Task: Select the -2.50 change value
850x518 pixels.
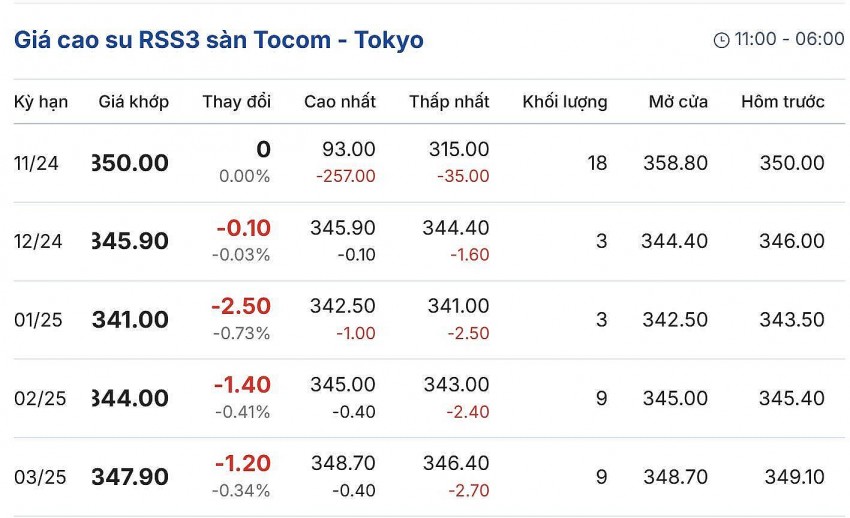Action: pyautogui.click(x=241, y=306)
